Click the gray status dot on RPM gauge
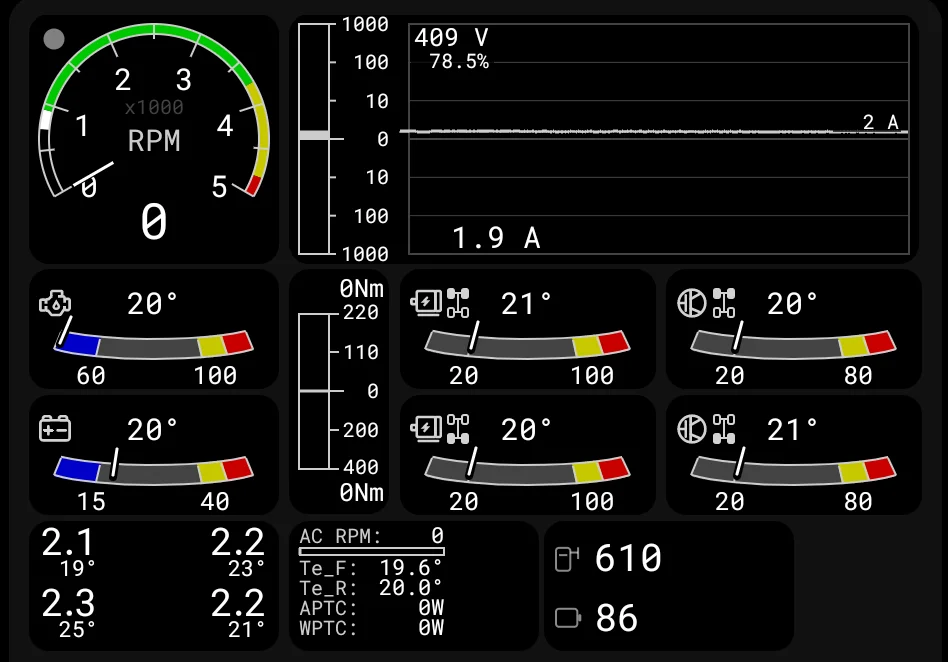 tap(54, 39)
